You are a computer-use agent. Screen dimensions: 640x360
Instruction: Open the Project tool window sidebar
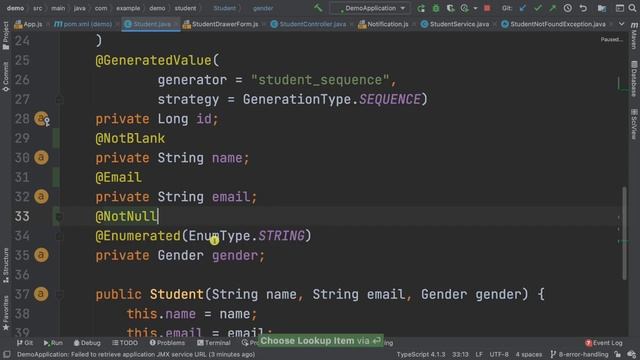click(6, 36)
